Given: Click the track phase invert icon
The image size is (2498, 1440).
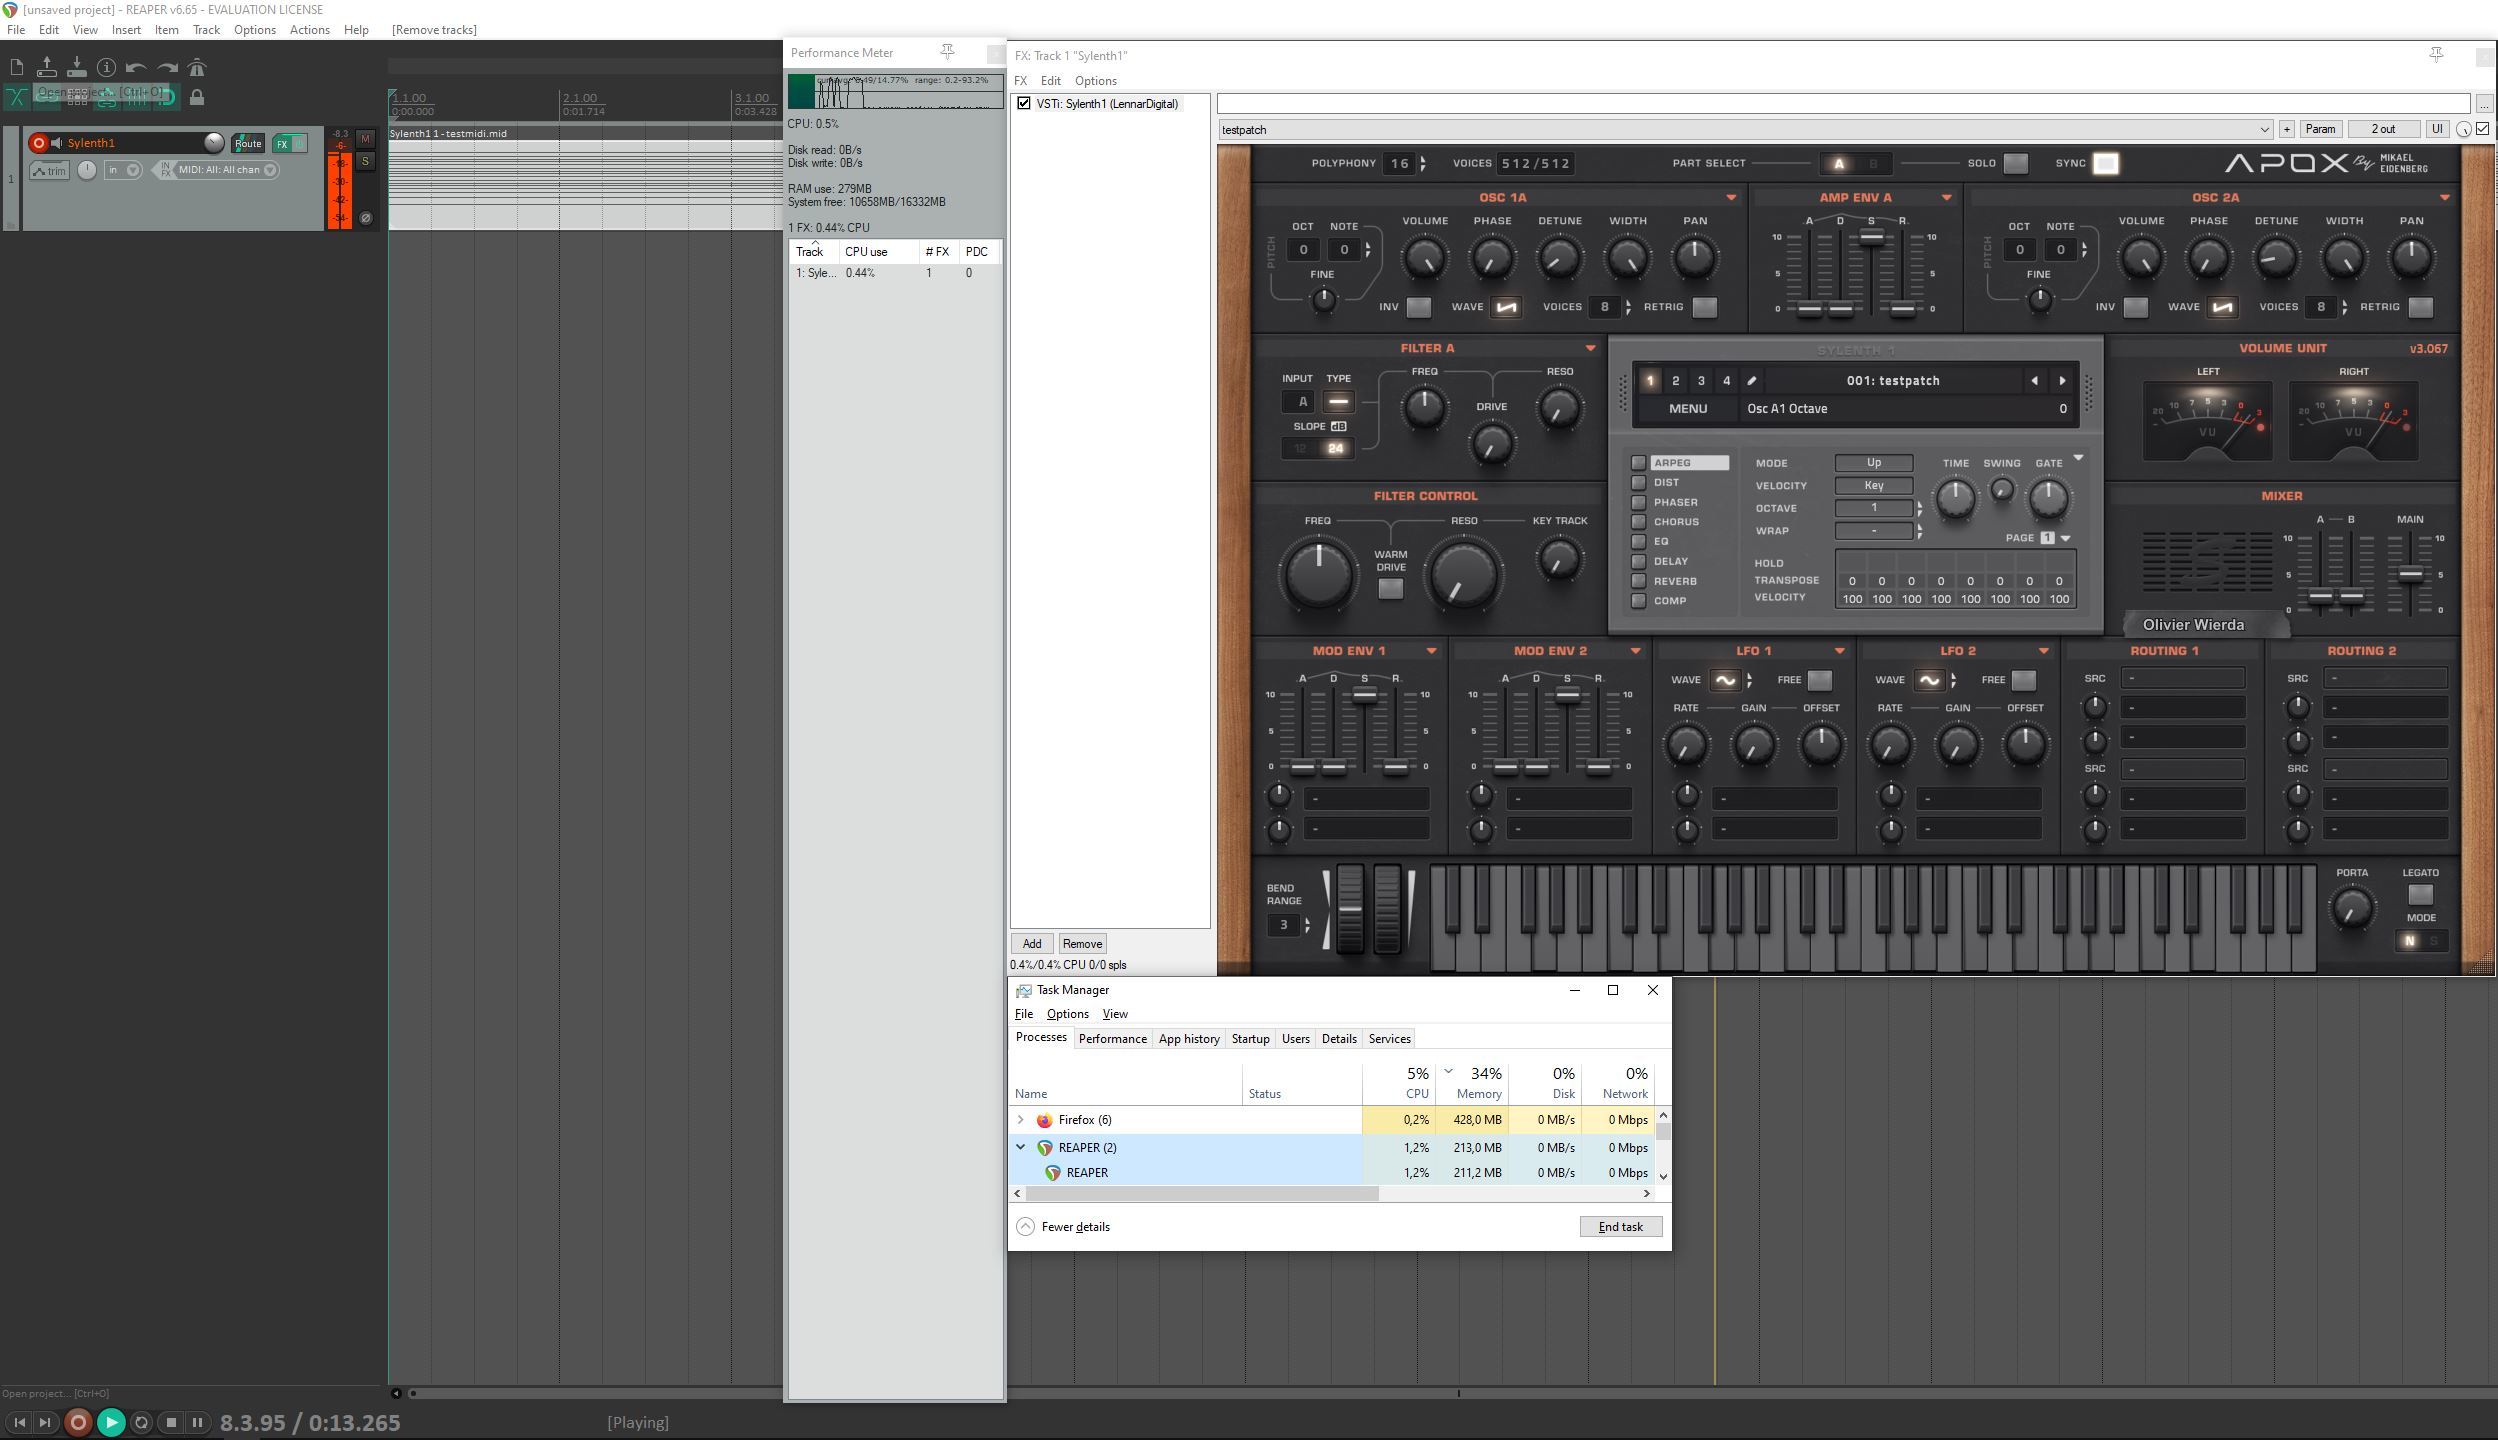Looking at the screenshot, I should [x=366, y=218].
